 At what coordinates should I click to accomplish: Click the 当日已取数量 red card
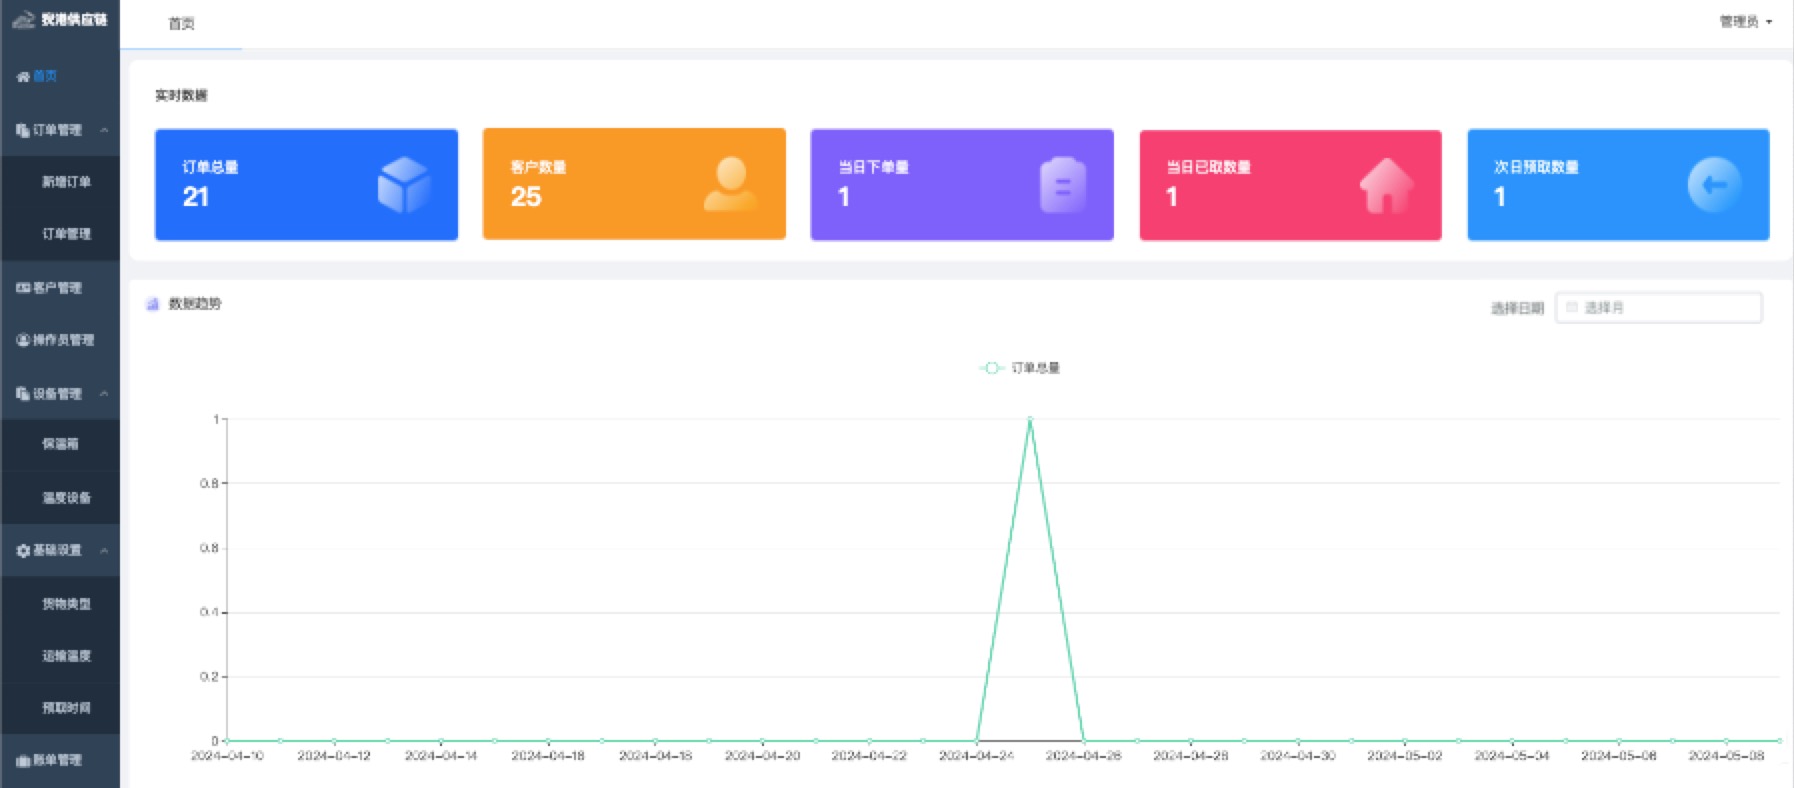1290,185
